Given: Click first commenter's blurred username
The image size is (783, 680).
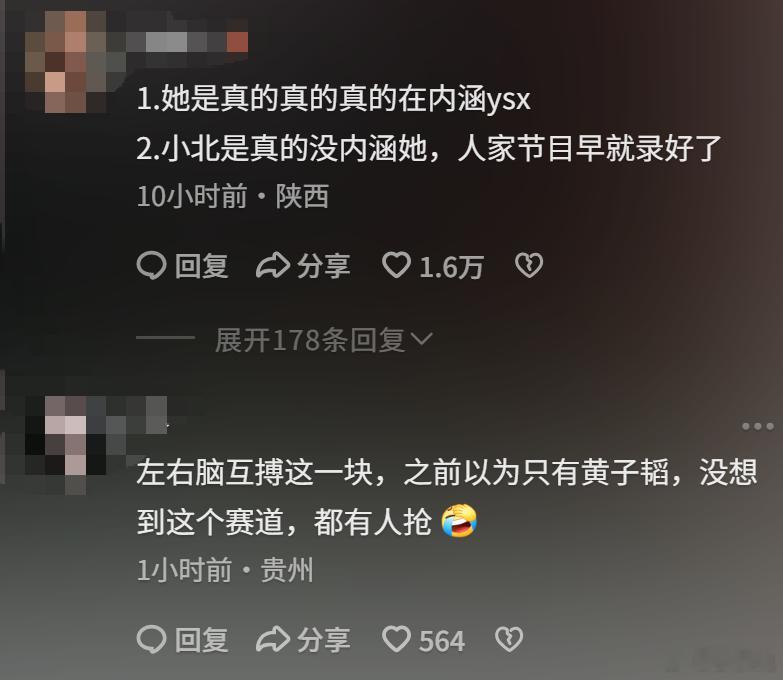Looking at the screenshot, I should pyautogui.click(x=187, y=42).
